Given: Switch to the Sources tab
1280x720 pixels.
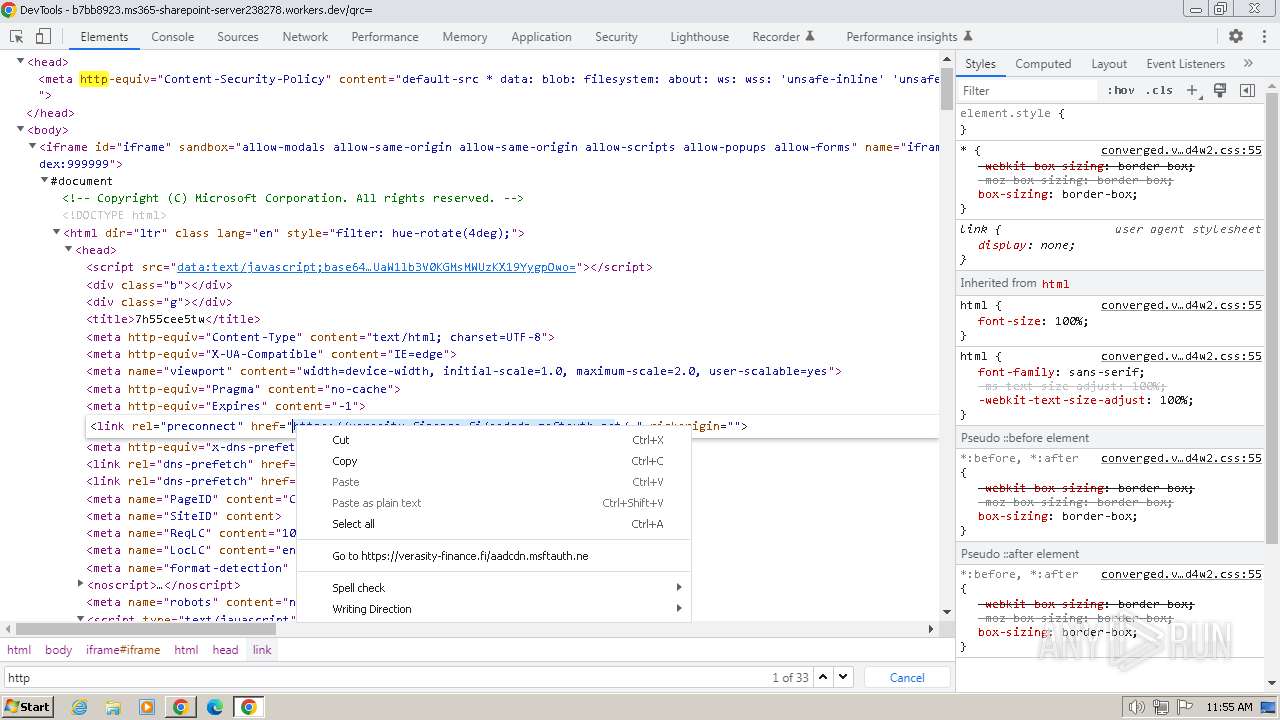Looking at the screenshot, I should 238,36.
